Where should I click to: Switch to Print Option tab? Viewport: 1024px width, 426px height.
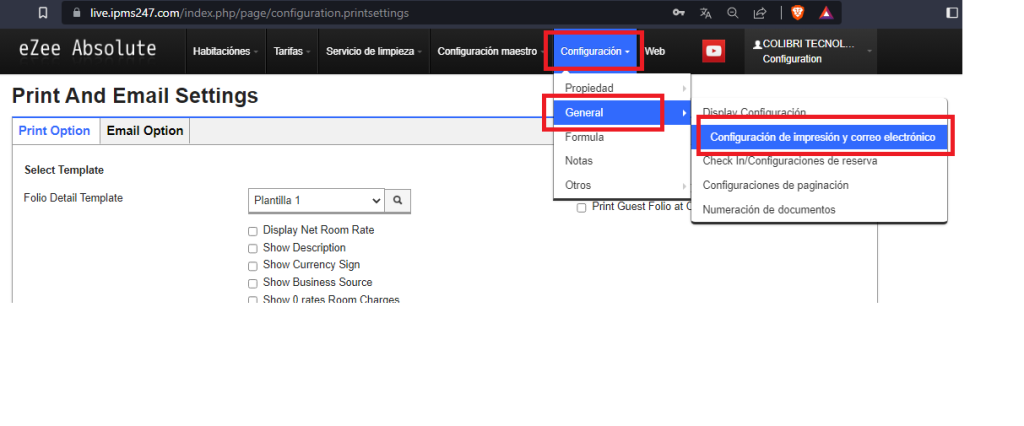pos(56,131)
